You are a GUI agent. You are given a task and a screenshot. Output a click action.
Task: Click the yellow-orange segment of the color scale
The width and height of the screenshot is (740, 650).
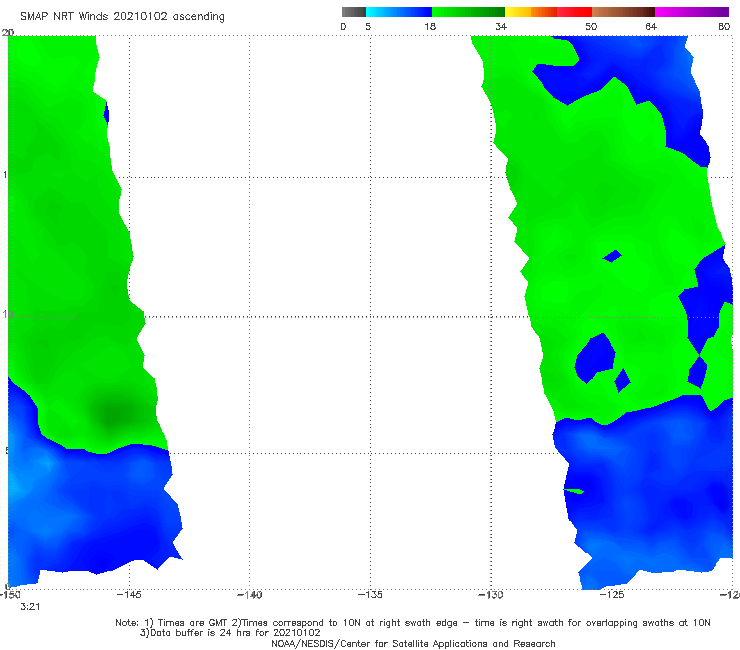[531, 12]
